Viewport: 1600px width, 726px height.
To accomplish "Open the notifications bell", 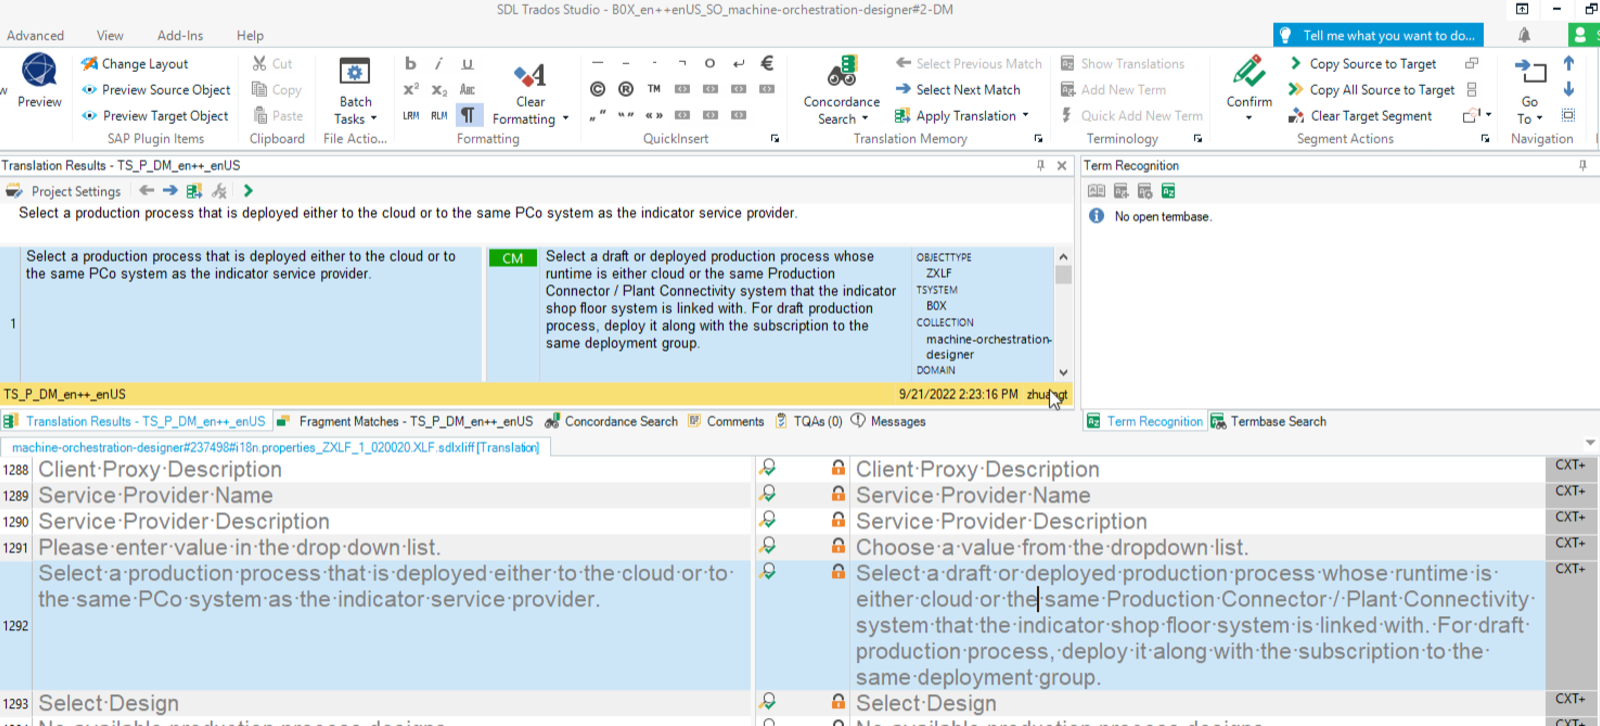I will tap(1524, 35).
